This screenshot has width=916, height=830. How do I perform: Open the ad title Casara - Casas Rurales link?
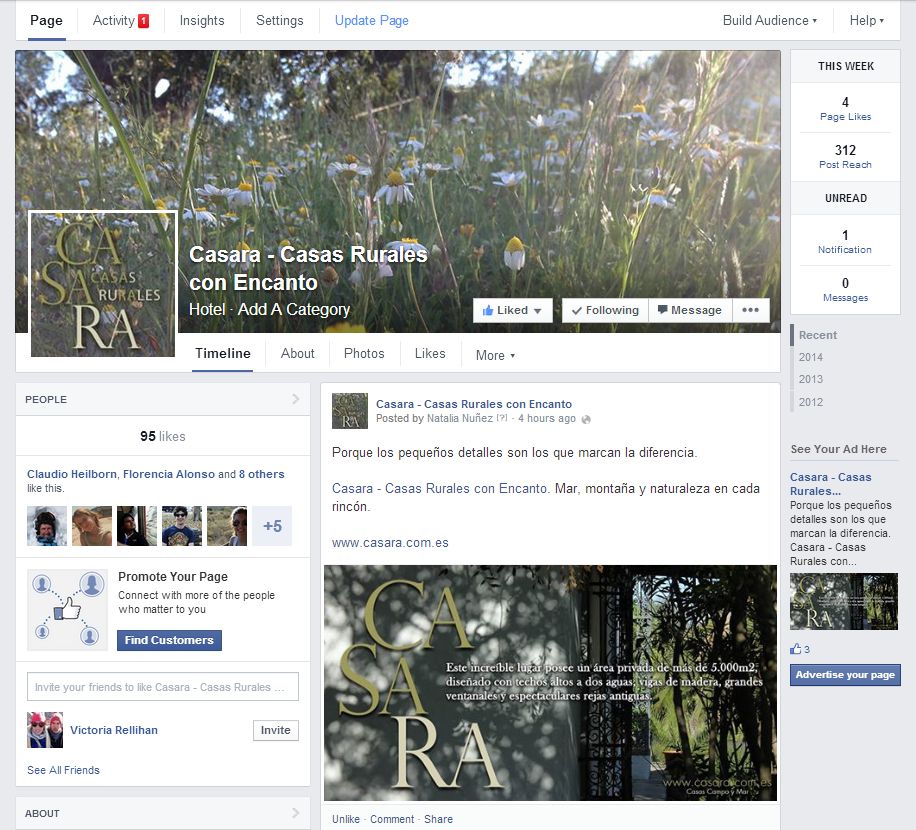click(831, 484)
